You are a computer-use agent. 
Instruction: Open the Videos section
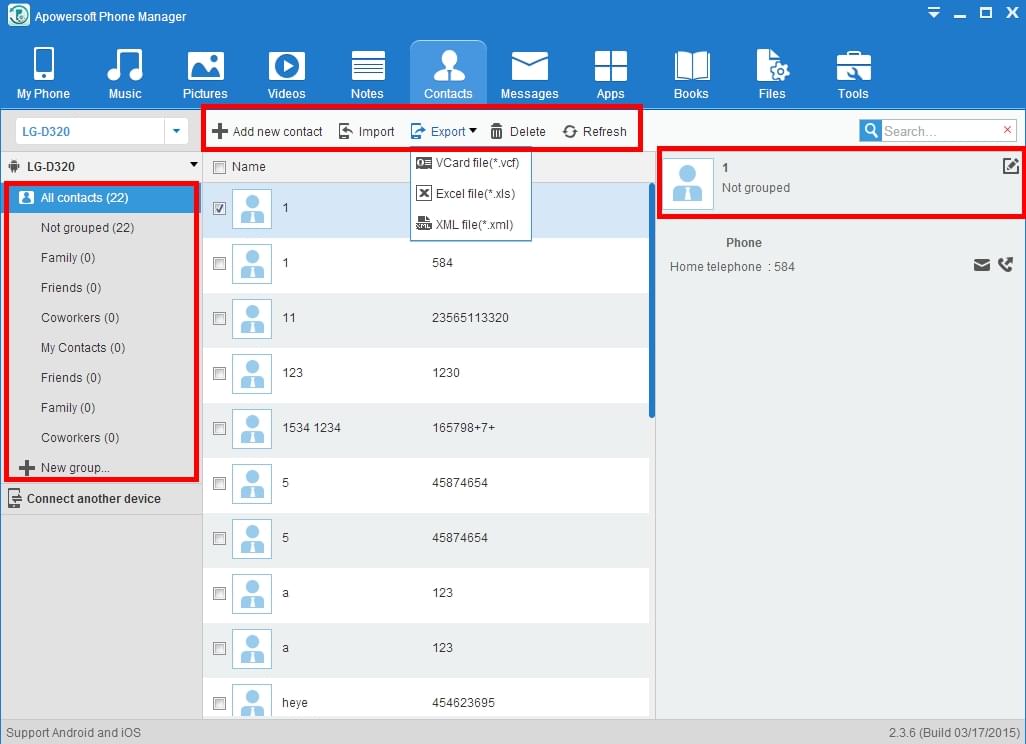[x=286, y=73]
